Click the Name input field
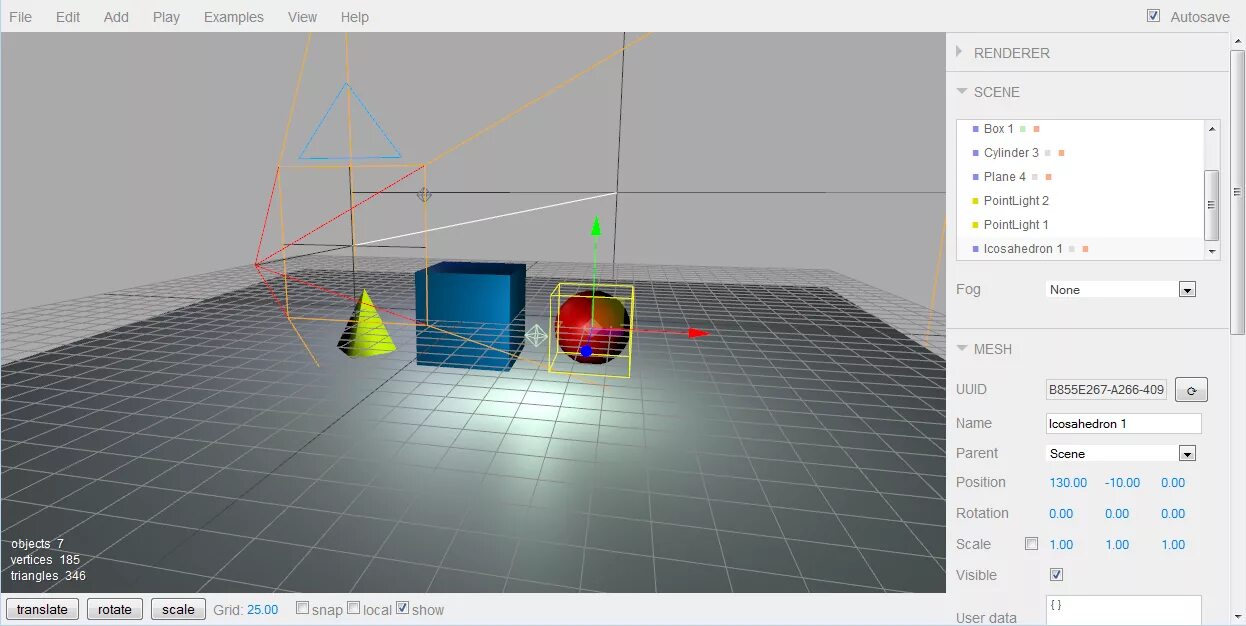The height and width of the screenshot is (626, 1246). pyautogui.click(x=1124, y=423)
